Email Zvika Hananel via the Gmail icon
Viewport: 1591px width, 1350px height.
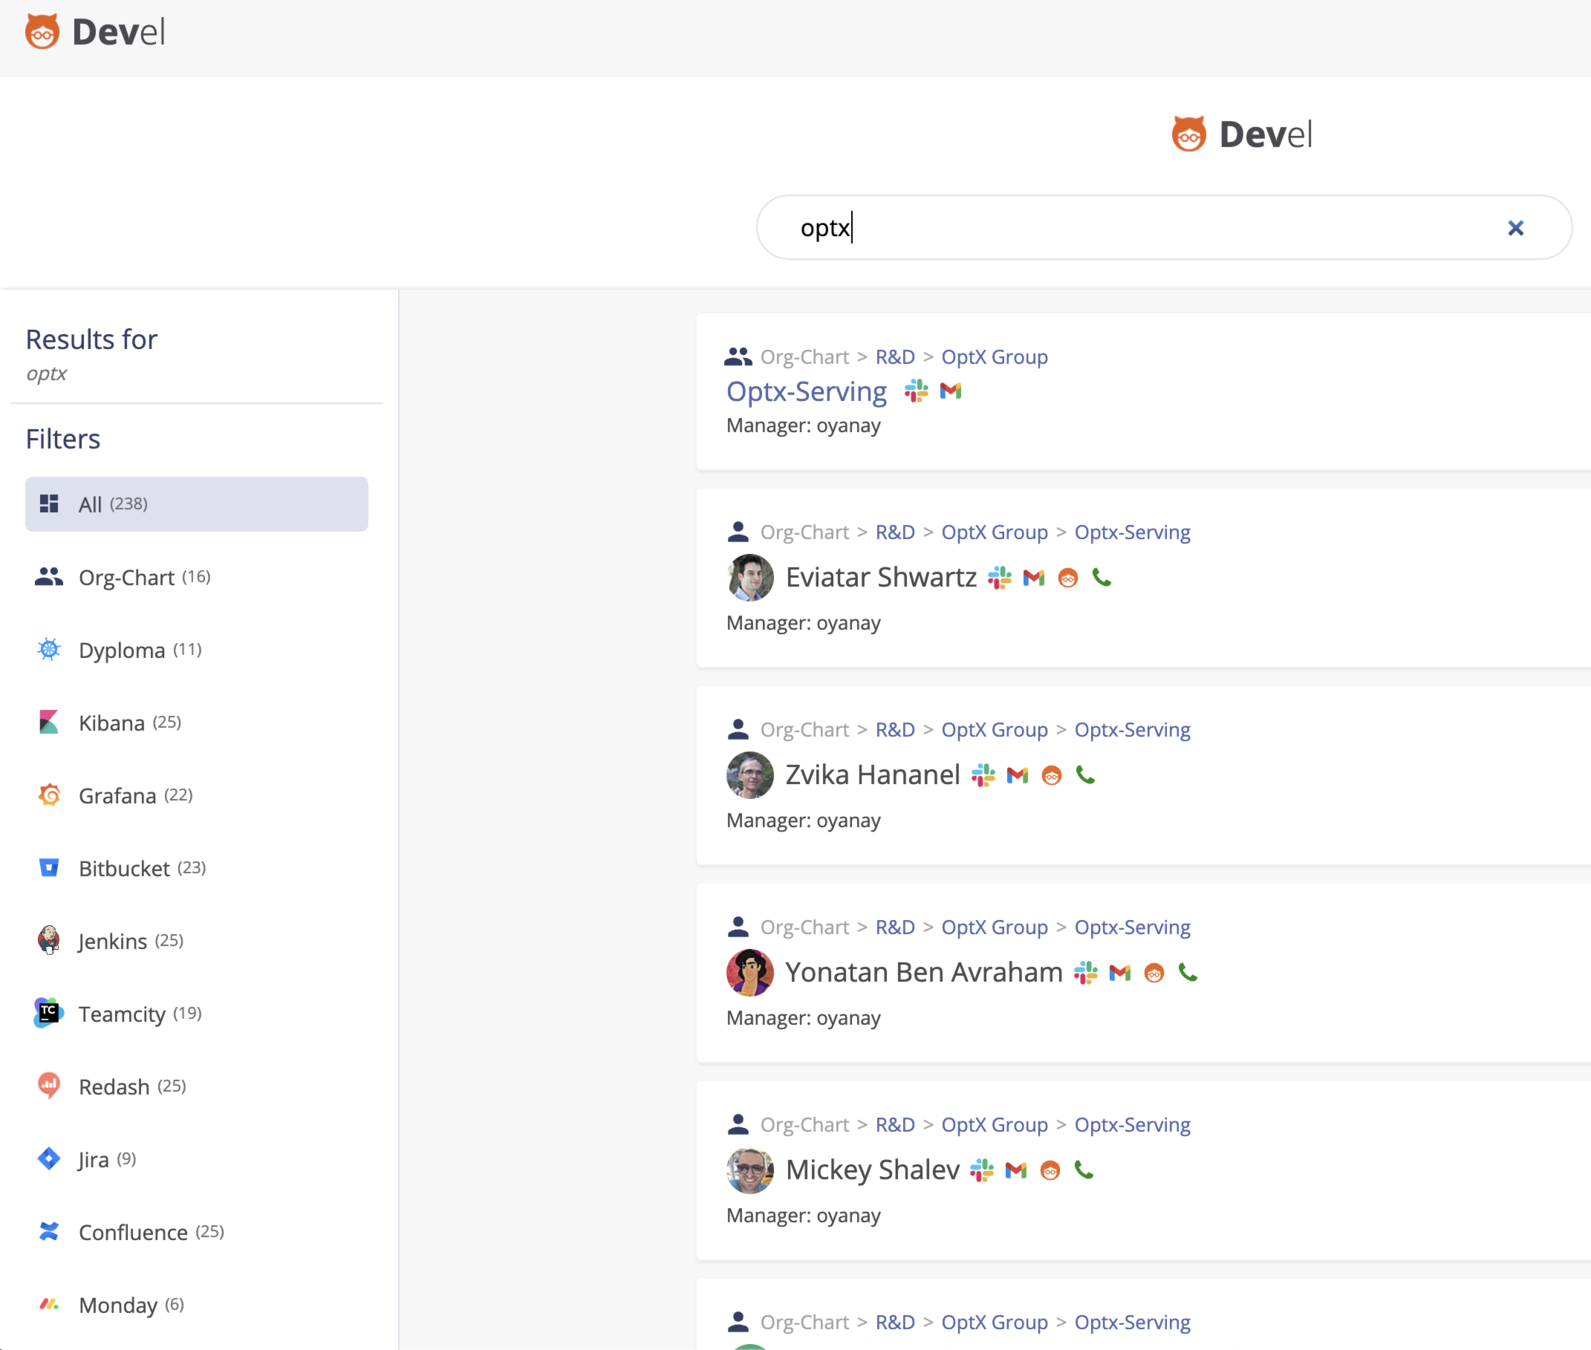1018,775
